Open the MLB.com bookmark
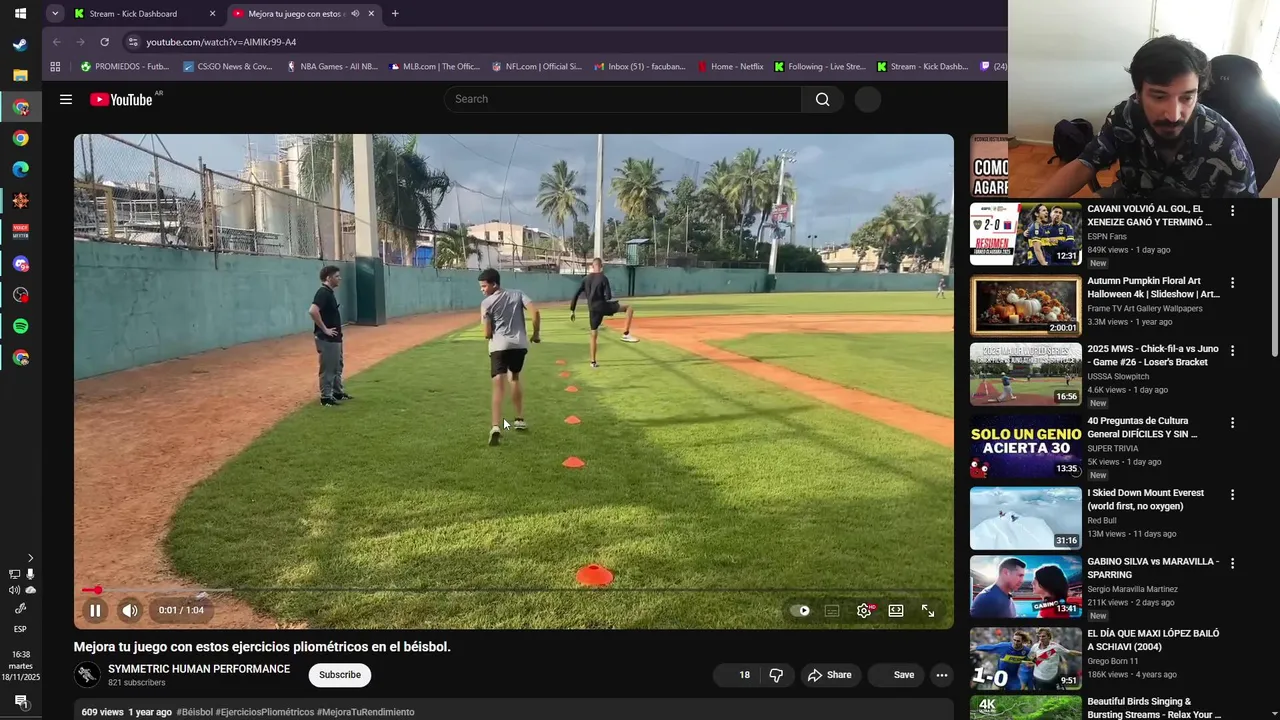Image resolution: width=1280 pixels, height=720 pixels. tap(435, 67)
